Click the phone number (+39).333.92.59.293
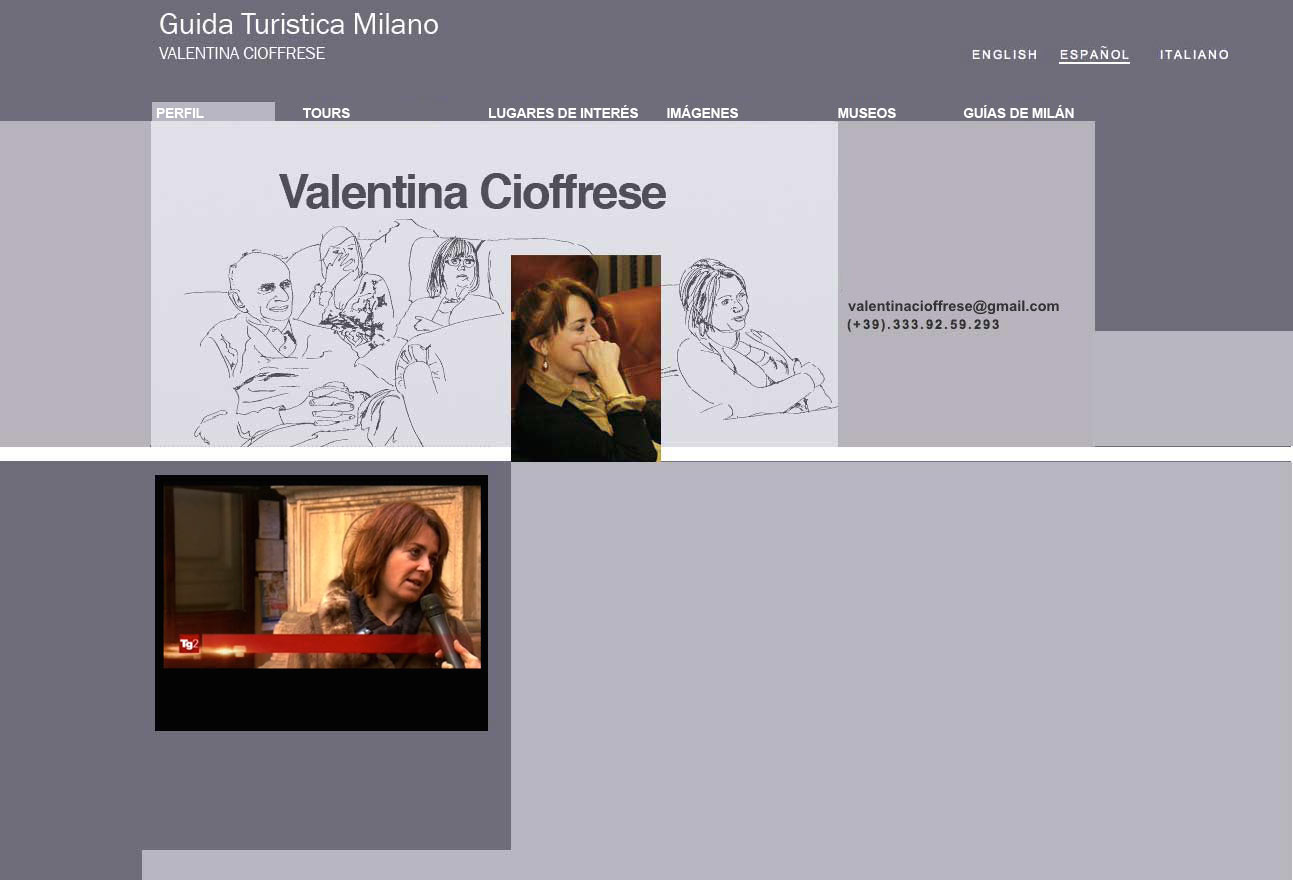 (x=923, y=325)
